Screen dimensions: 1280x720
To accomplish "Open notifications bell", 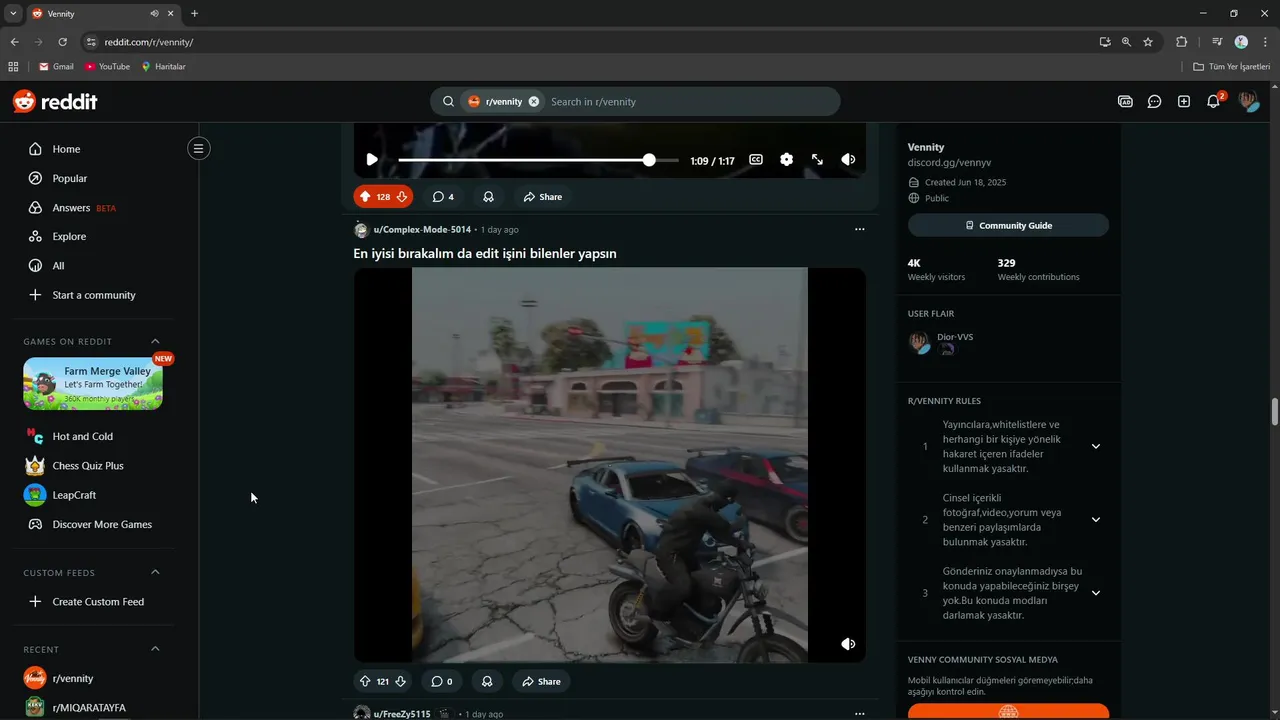I will click(x=1213, y=101).
